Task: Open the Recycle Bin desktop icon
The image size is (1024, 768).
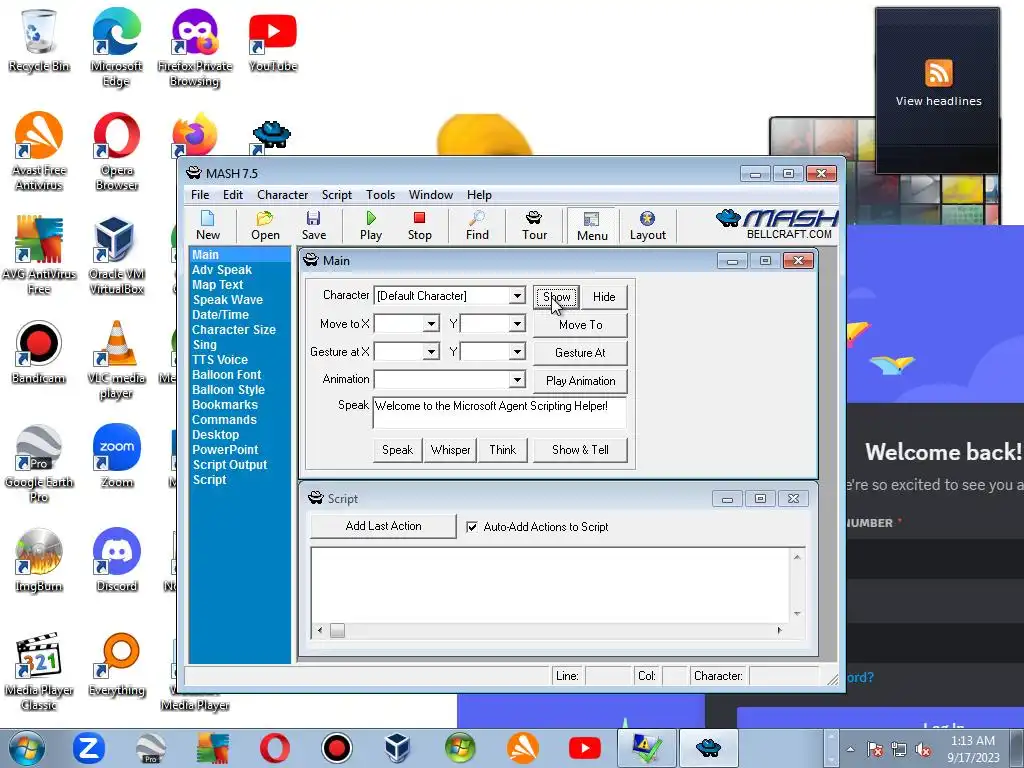Action: (x=39, y=41)
